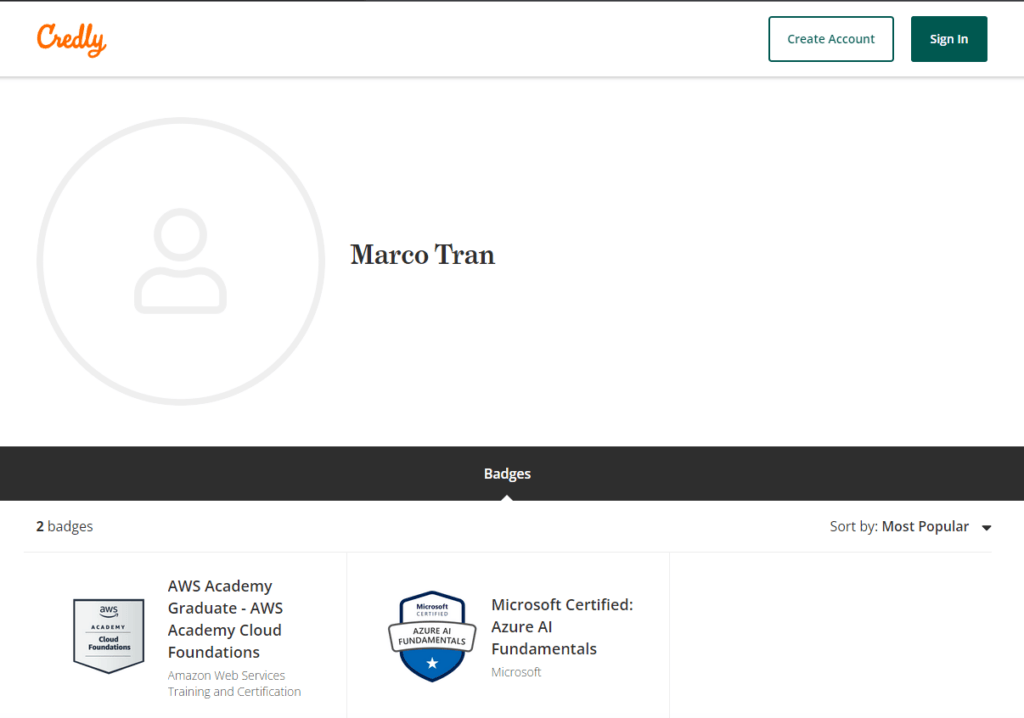Click the Azure AI Fundamentals shield badge icon
Screen dimensions: 1024x718
click(431, 636)
